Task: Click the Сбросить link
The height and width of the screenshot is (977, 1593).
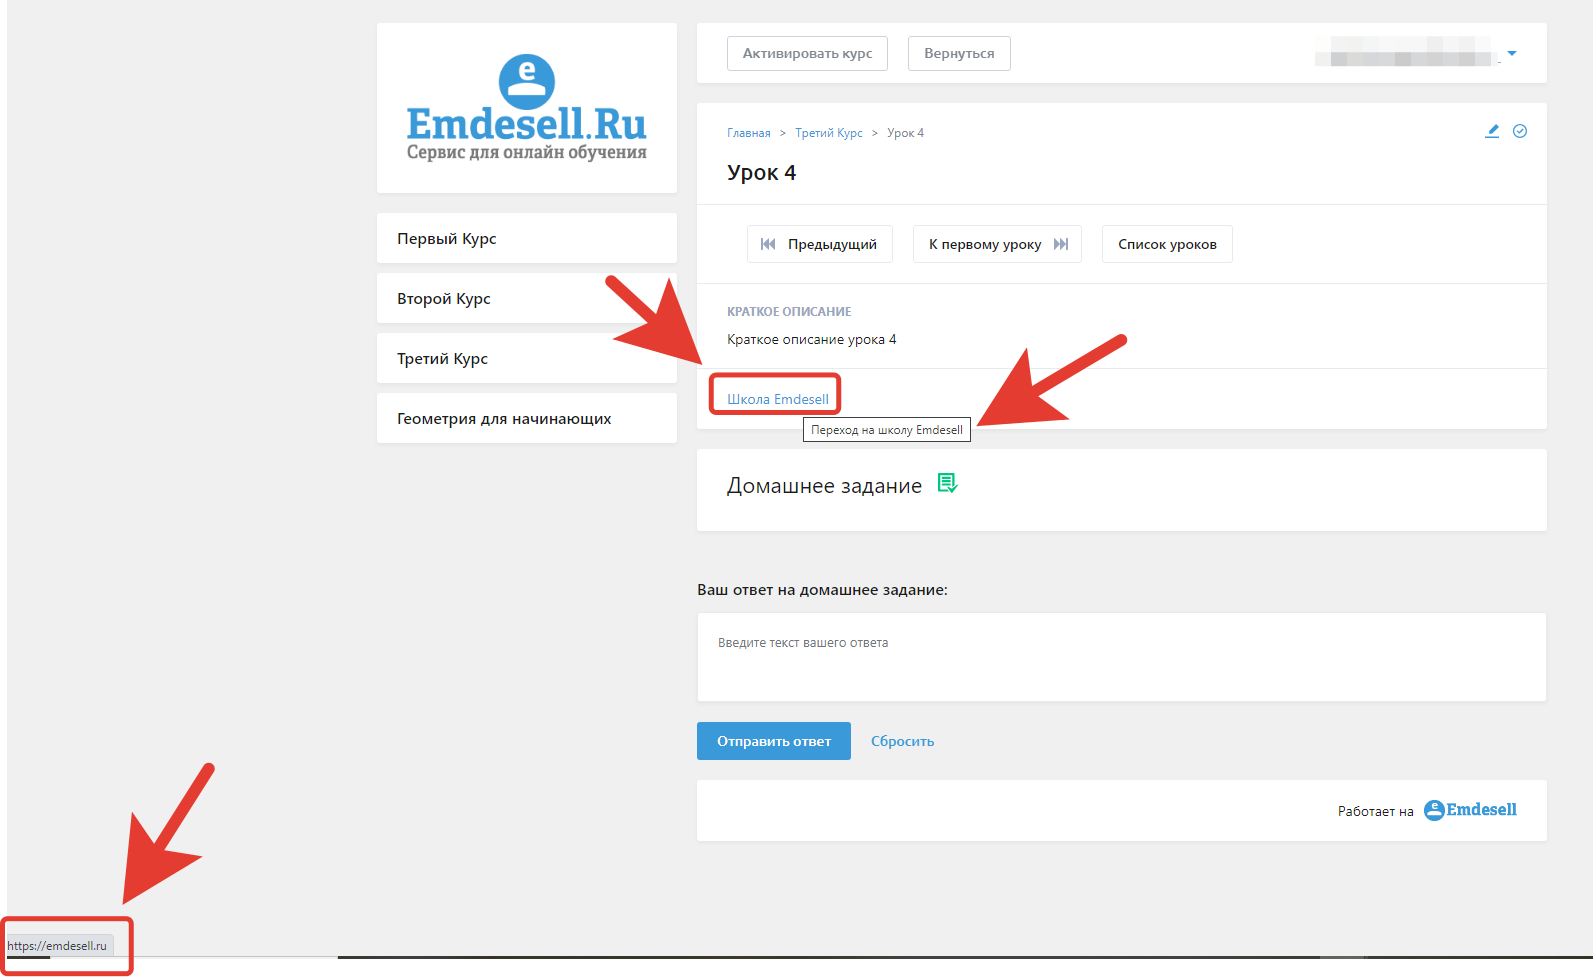Action: coord(902,741)
